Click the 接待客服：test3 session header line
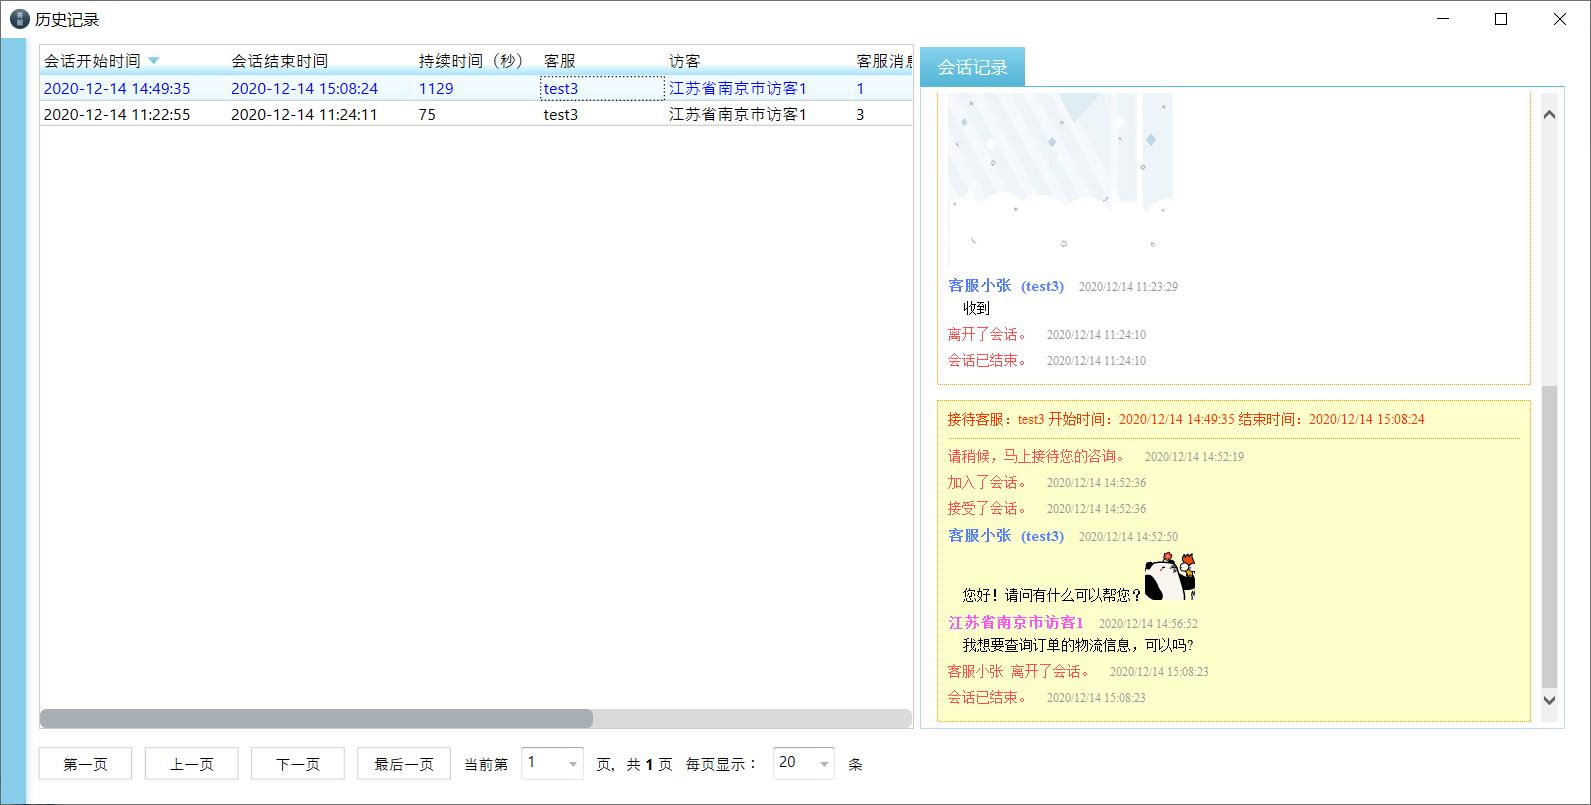This screenshot has height=805, width=1591. tap(1186, 419)
